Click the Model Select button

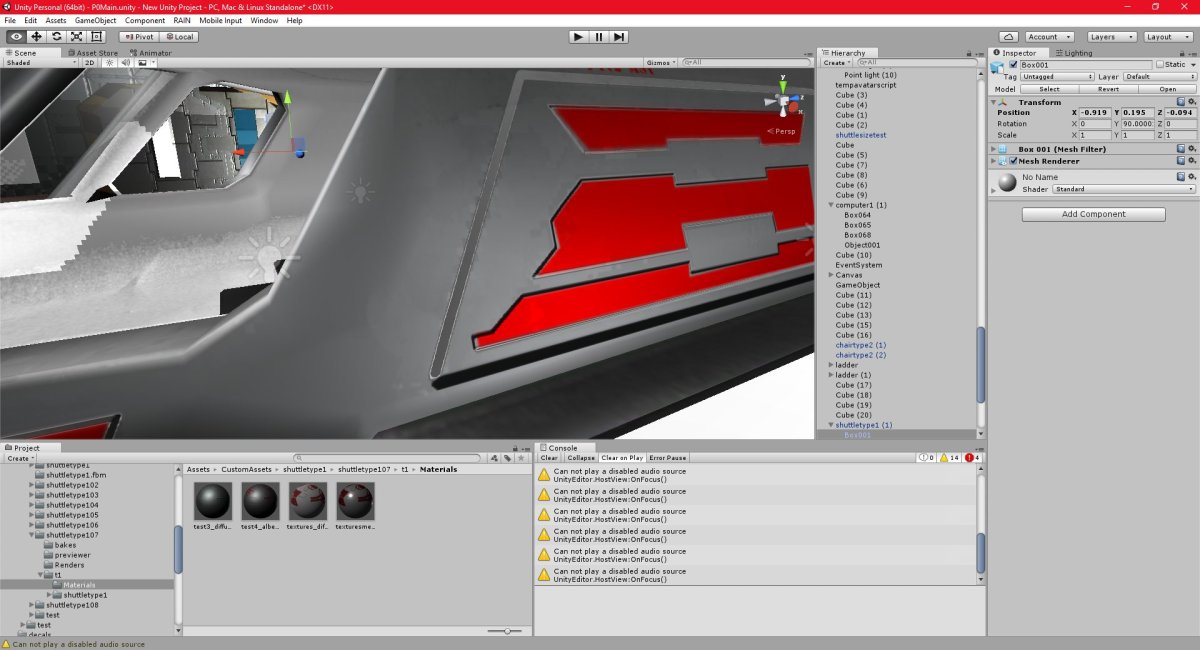pos(1048,89)
